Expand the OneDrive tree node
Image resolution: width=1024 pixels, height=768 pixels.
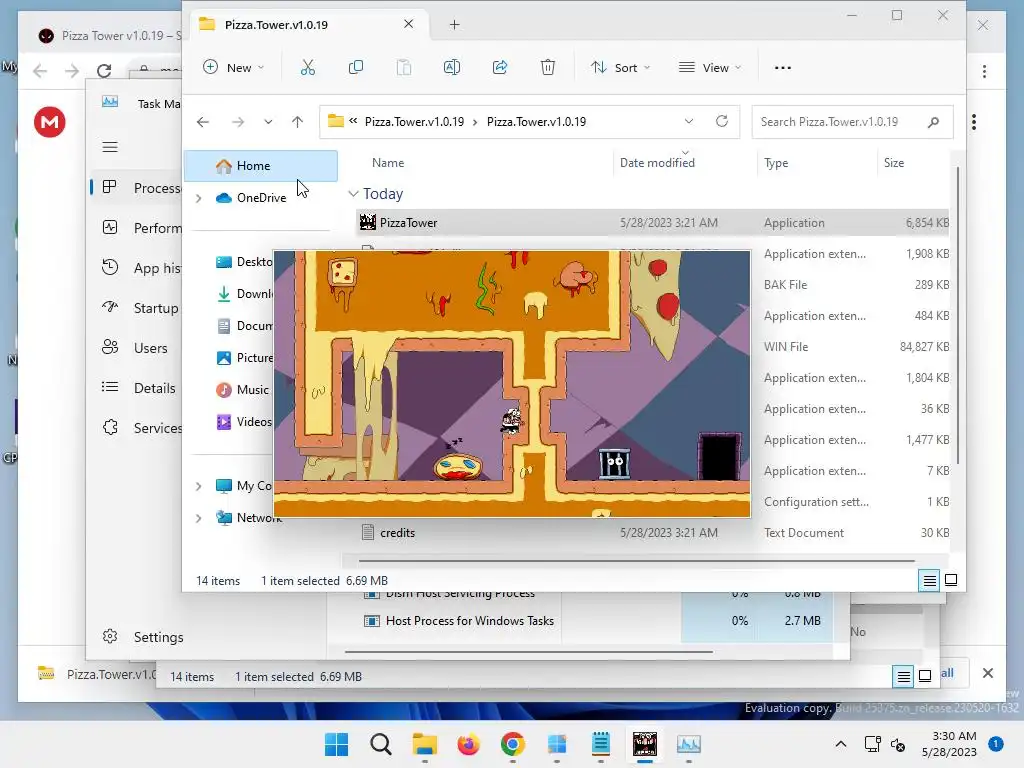click(x=199, y=198)
